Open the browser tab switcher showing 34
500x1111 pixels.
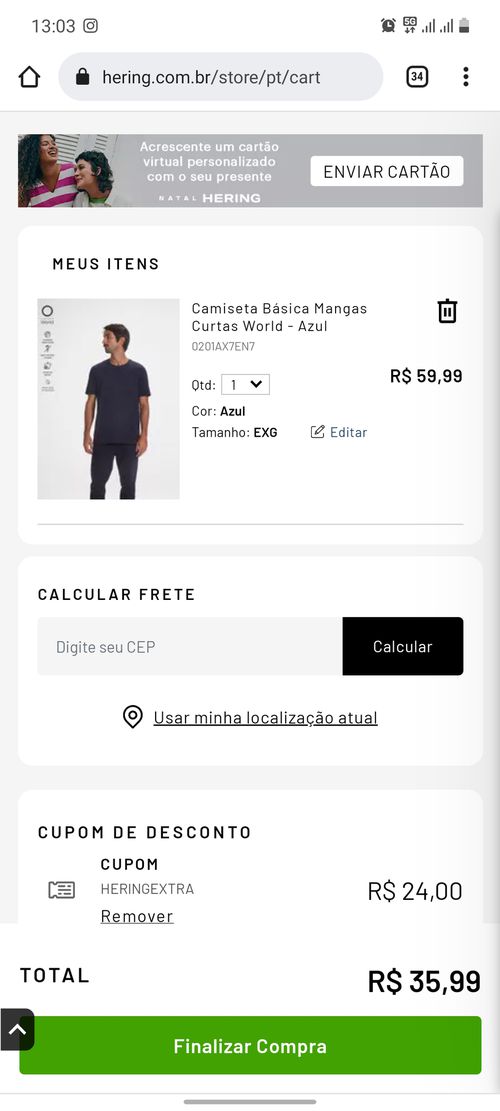click(417, 77)
